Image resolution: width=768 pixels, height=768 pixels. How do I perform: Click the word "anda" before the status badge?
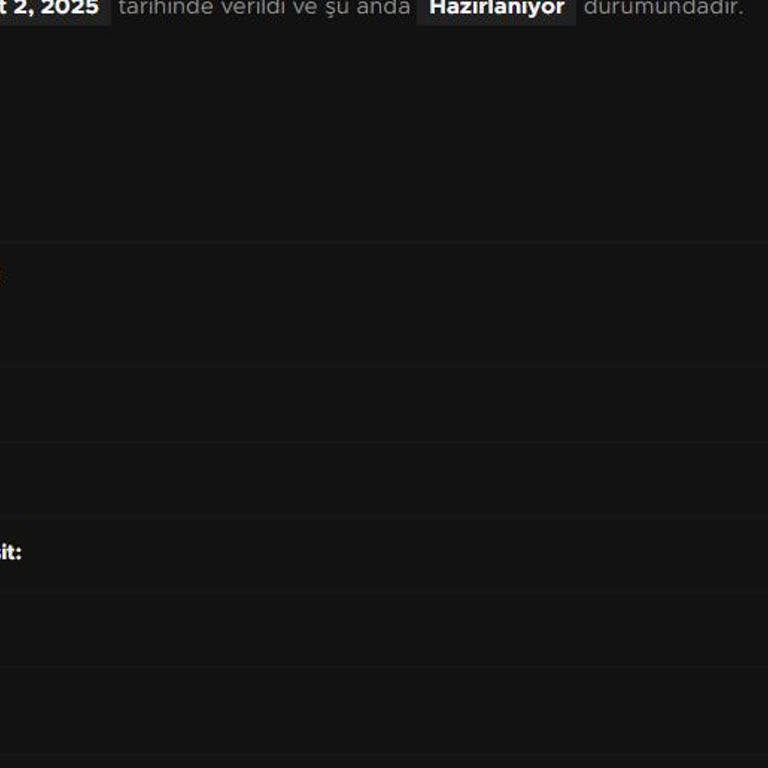(383, 8)
